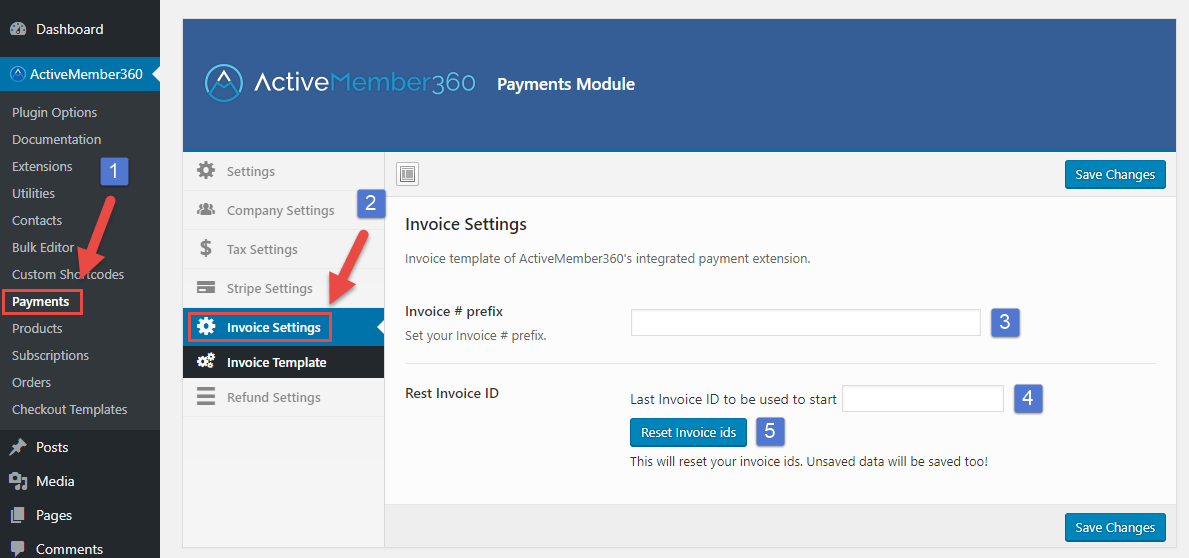Open Extensions submenu item
1189x558 pixels.
pos(42,166)
